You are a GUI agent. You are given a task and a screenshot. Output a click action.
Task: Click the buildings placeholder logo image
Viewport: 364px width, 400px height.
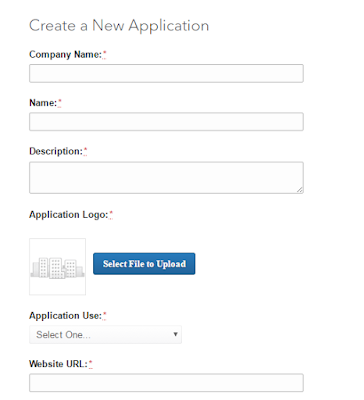57,267
